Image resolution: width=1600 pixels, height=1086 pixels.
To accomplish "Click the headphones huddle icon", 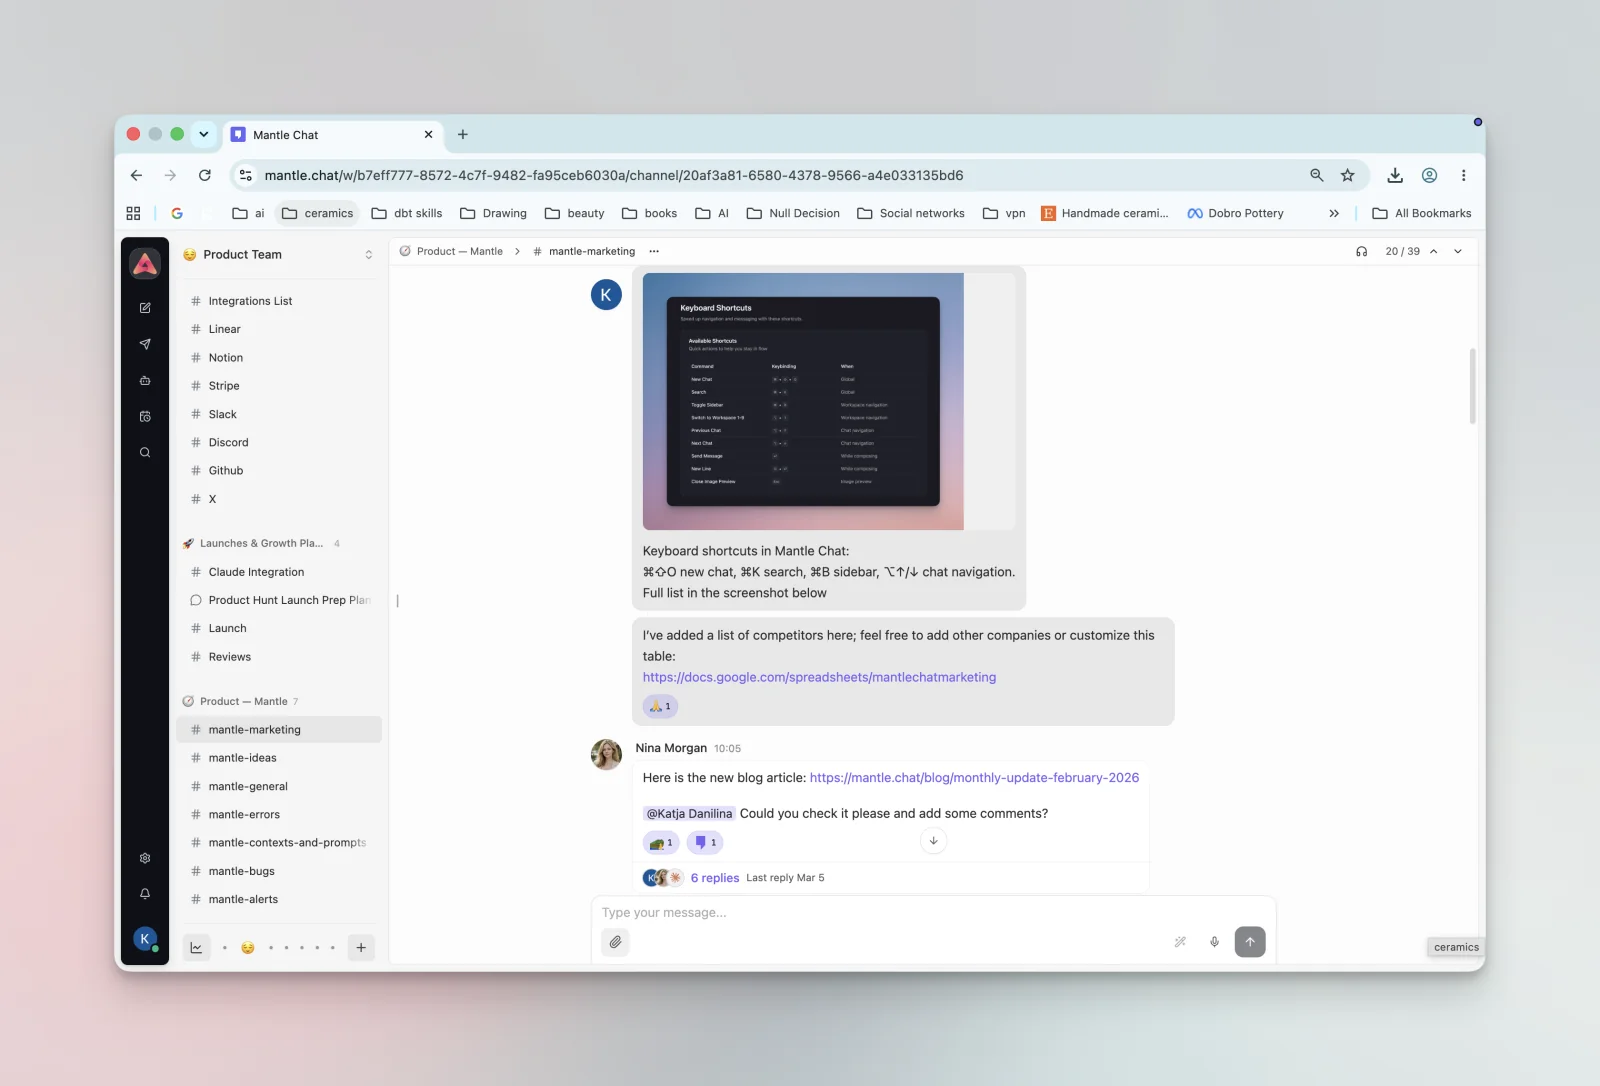I will coord(1361,252).
